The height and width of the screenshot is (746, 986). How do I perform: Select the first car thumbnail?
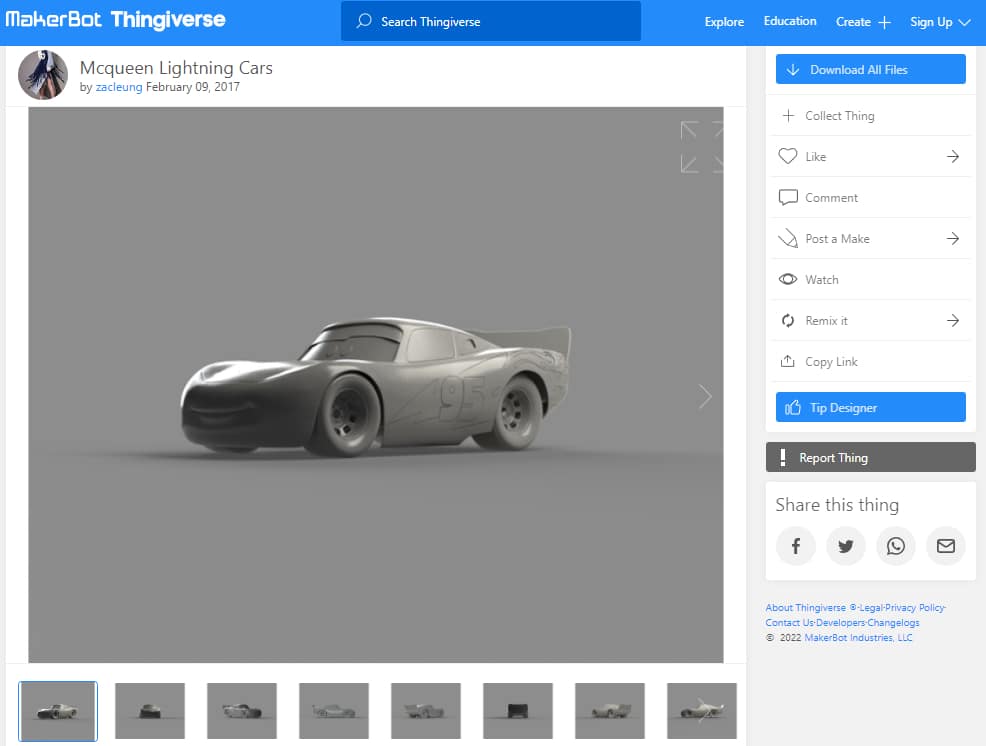click(x=58, y=711)
